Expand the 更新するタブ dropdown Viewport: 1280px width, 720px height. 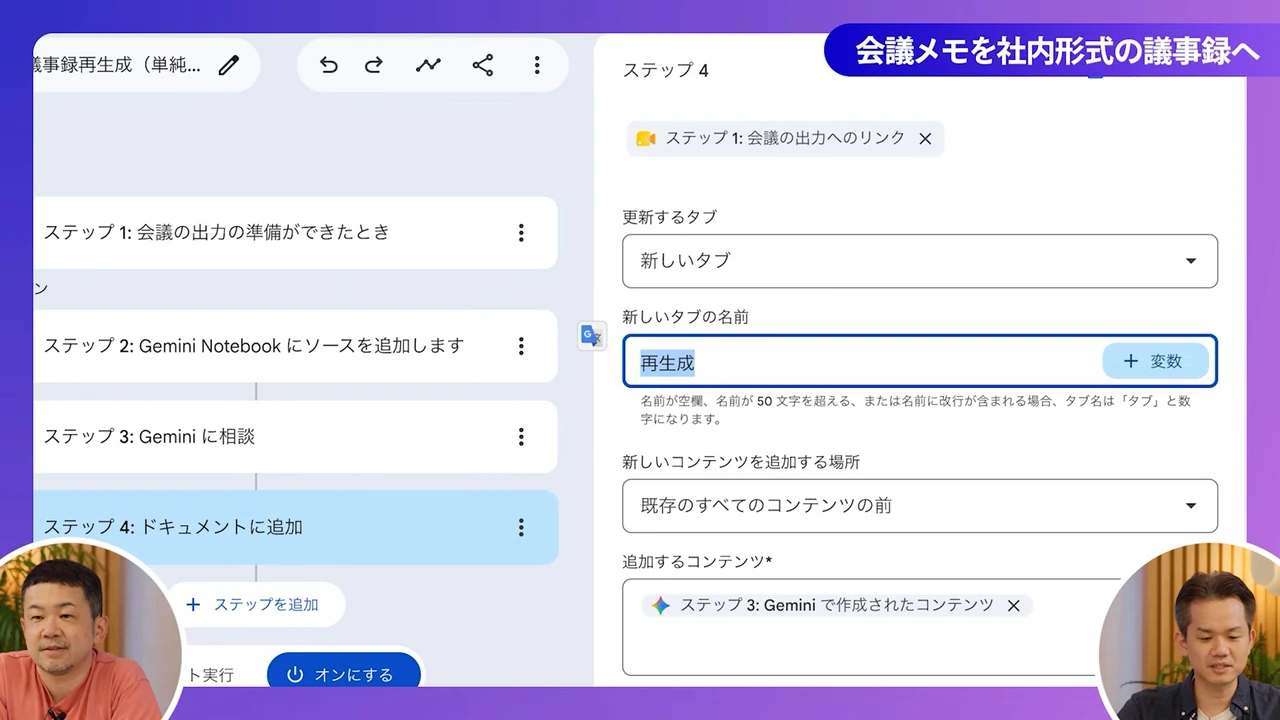point(920,261)
